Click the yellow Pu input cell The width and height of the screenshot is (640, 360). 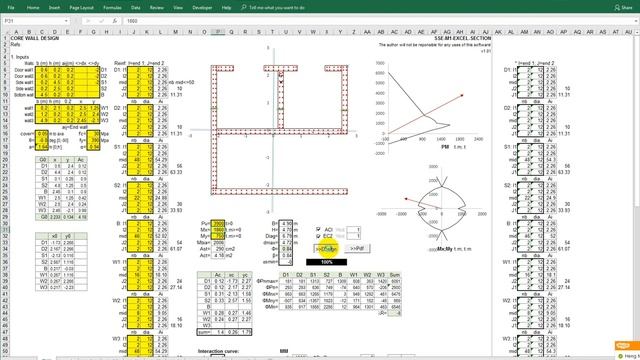point(218,223)
